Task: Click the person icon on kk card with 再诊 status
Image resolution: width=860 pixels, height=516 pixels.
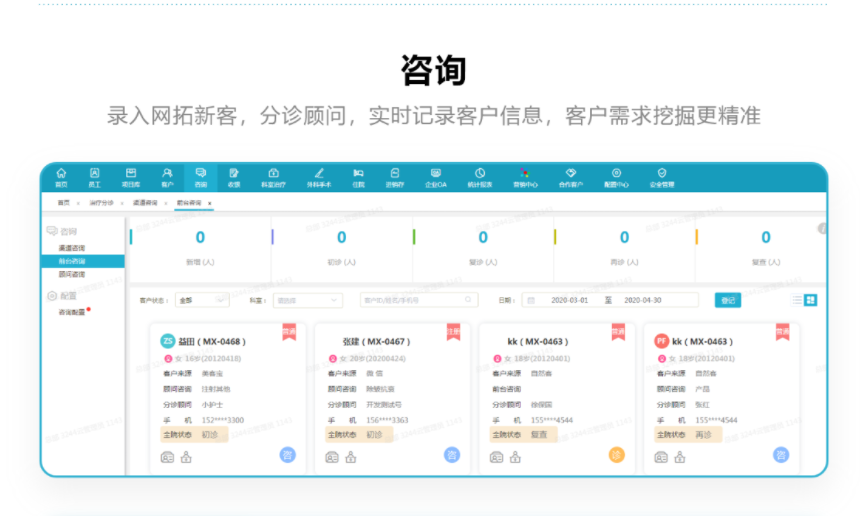Action: (x=680, y=457)
